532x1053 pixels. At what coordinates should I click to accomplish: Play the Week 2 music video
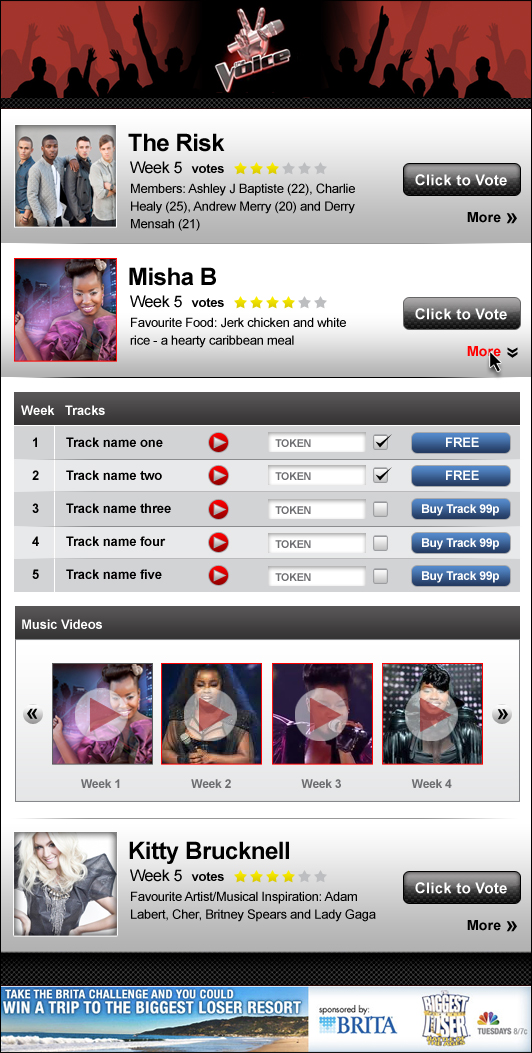pos(212,714)
